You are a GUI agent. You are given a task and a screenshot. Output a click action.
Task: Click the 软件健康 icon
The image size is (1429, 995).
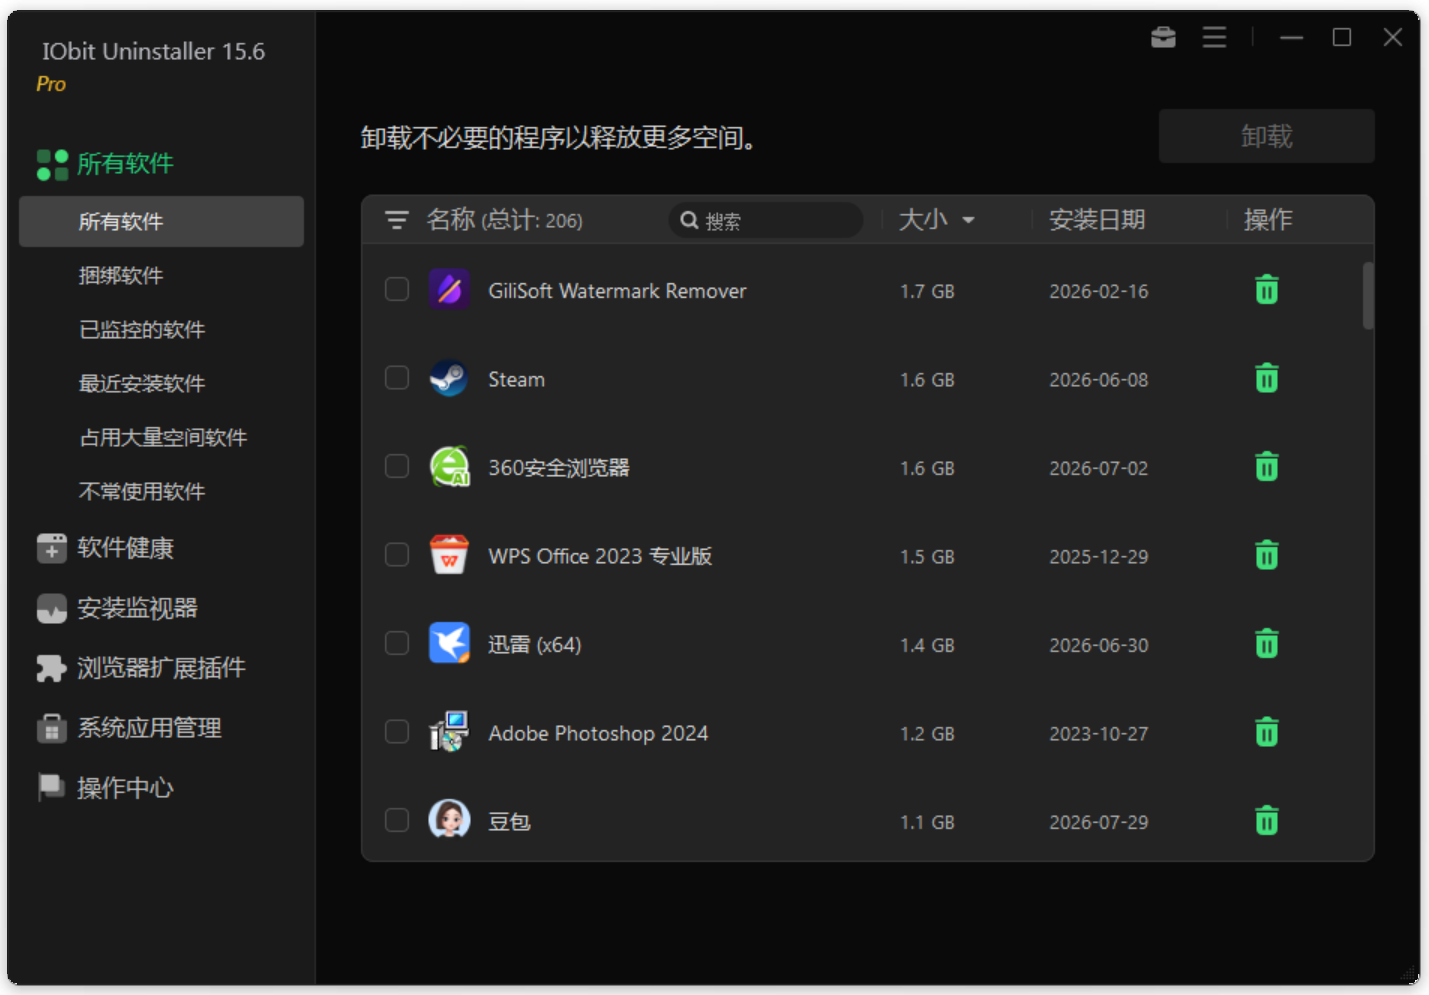coord(52,548)
